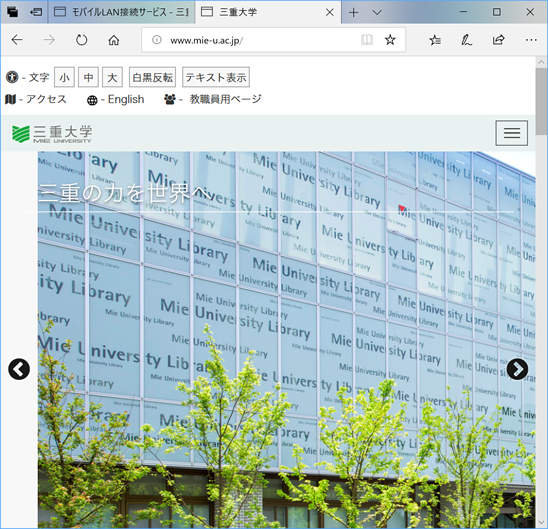Image resolution: width=548 pixels, height=529 pixels.
Task: Refresh the page with the reload icon
Action: 81,40
